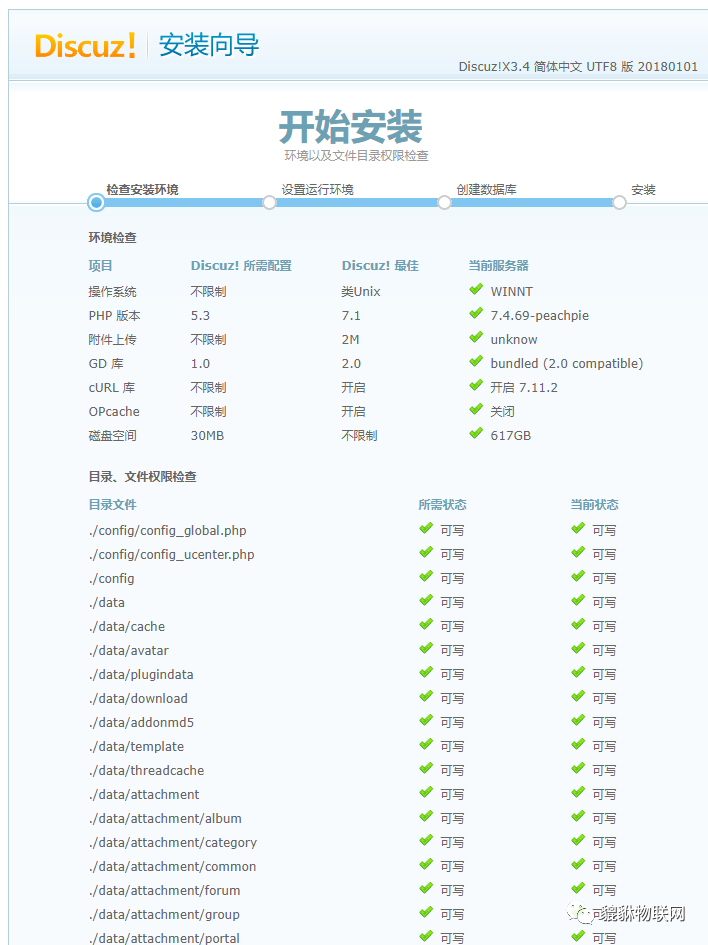
Task: Click check mark beside bundled (2.0 compatible)
Action: tap(476, 362)
